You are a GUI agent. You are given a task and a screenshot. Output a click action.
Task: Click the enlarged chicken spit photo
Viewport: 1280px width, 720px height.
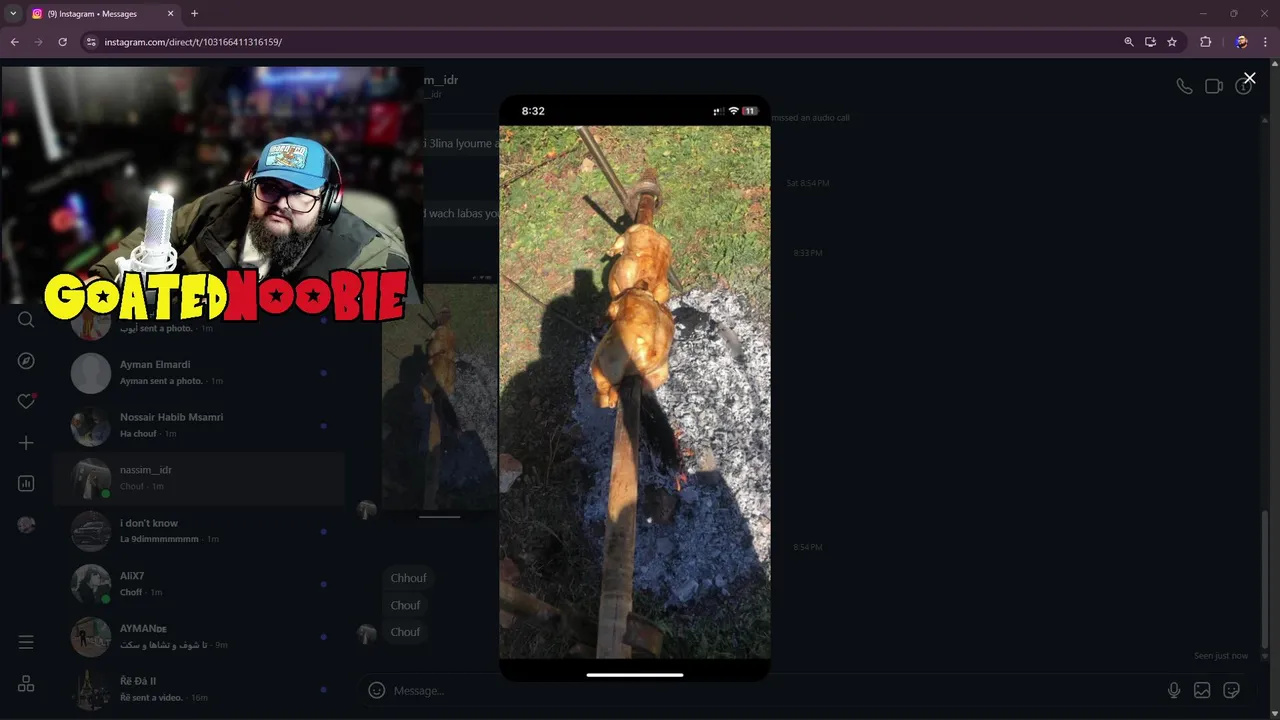click(635, 392)
